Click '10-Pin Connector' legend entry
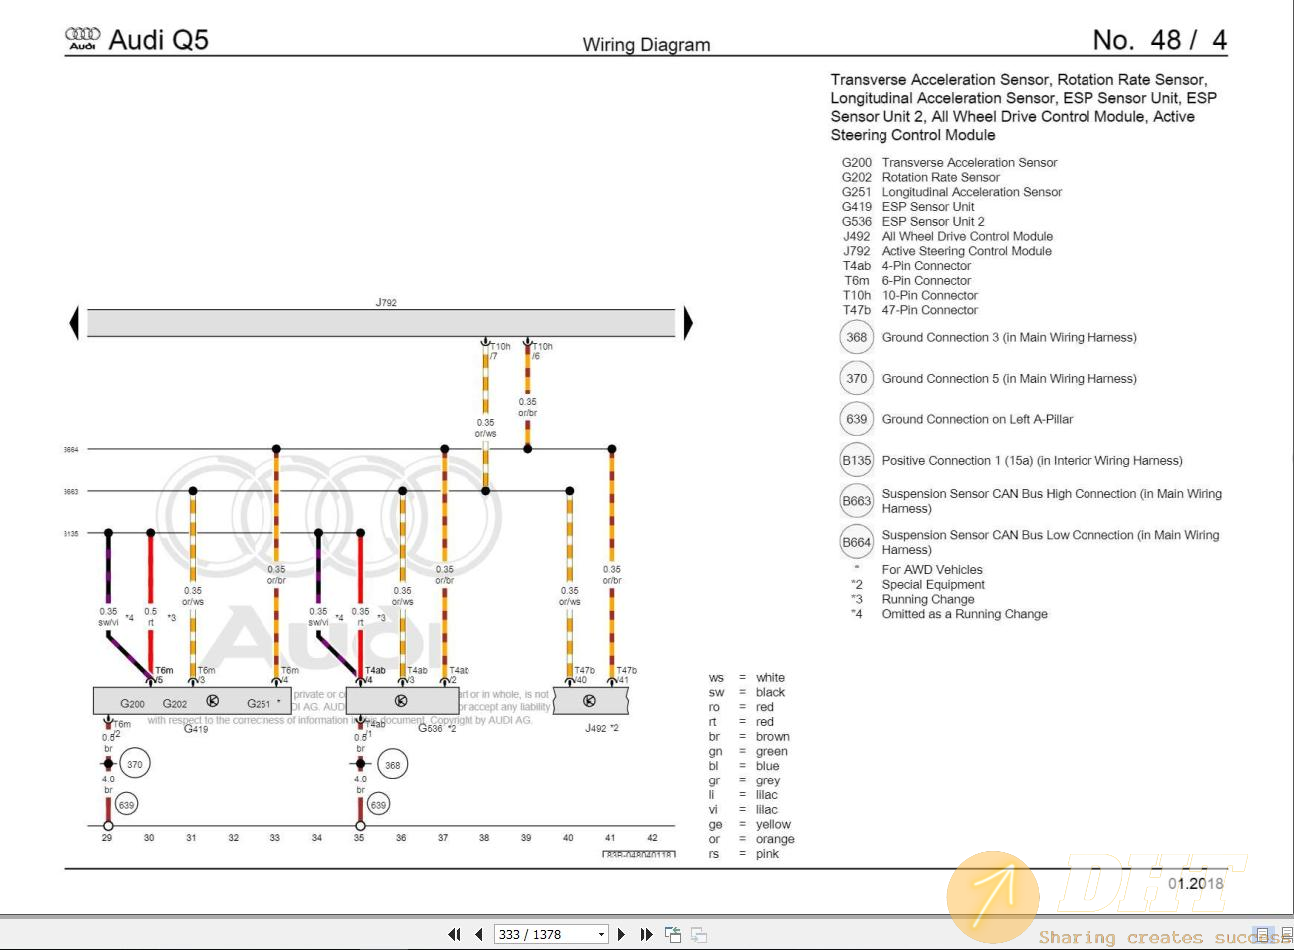 [929, 295]
